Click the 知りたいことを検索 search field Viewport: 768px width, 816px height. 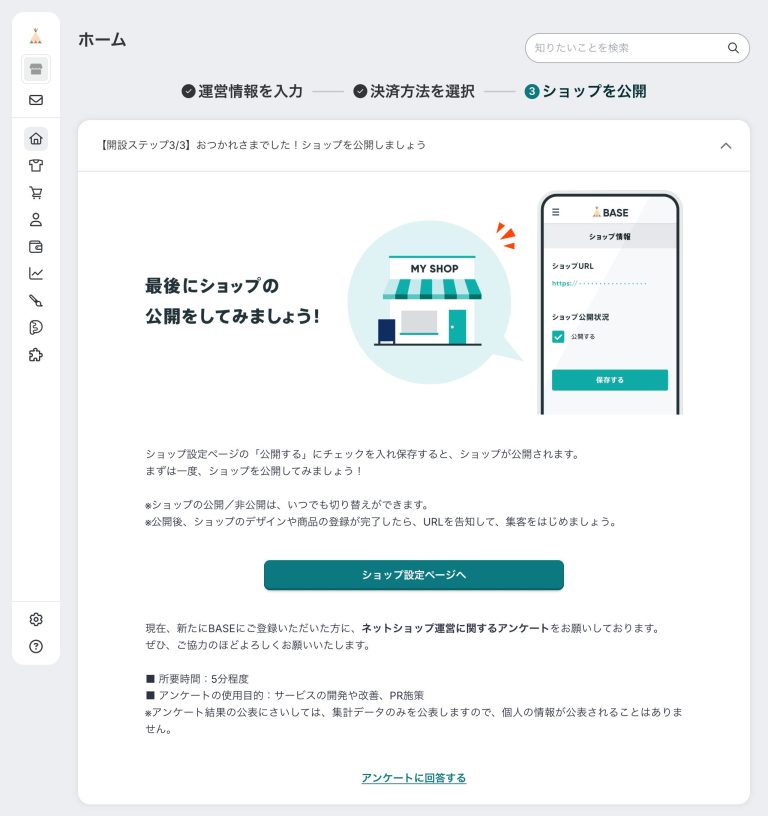[625, 48]
